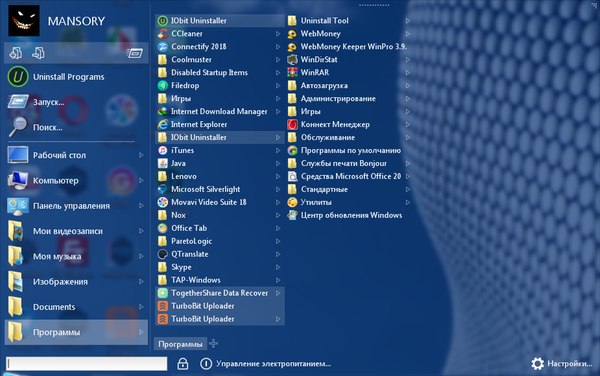This screenshot has width=600, height=376.
Task: Open the Стандартные folder
Action: point(349,189)
